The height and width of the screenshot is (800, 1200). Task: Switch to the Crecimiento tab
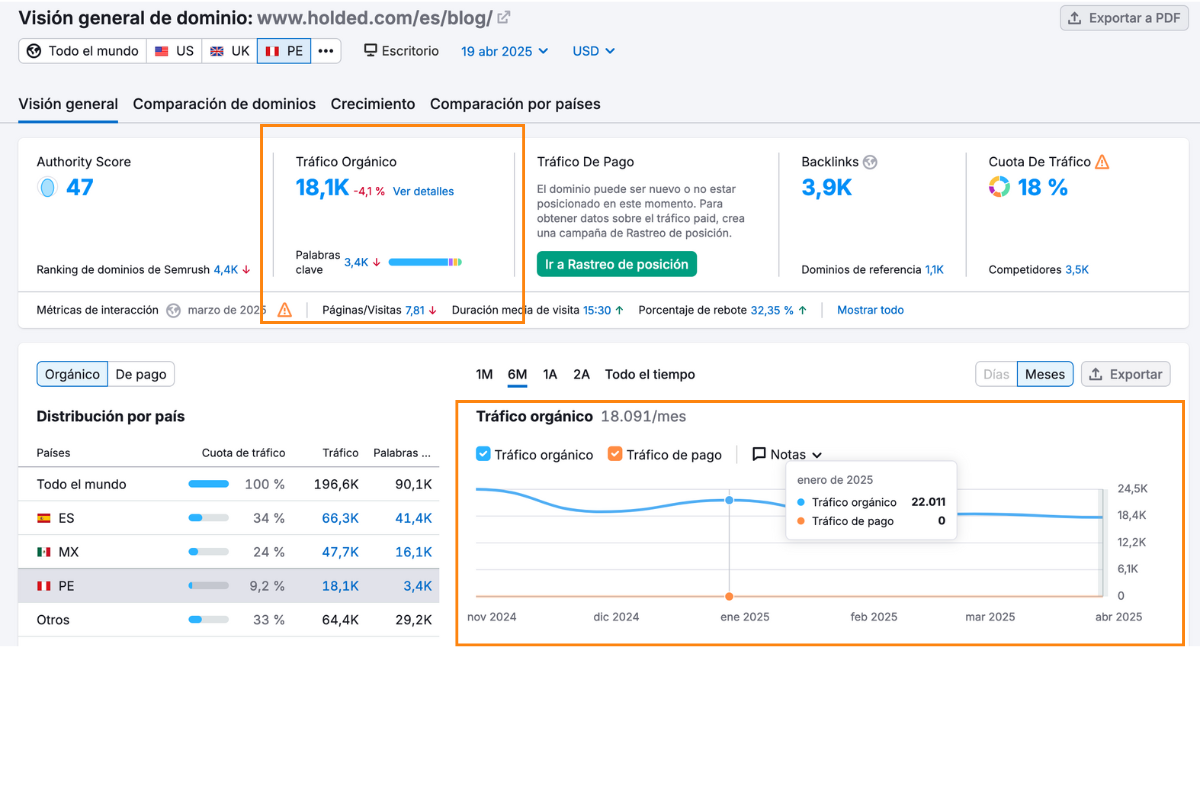(373, 104)
